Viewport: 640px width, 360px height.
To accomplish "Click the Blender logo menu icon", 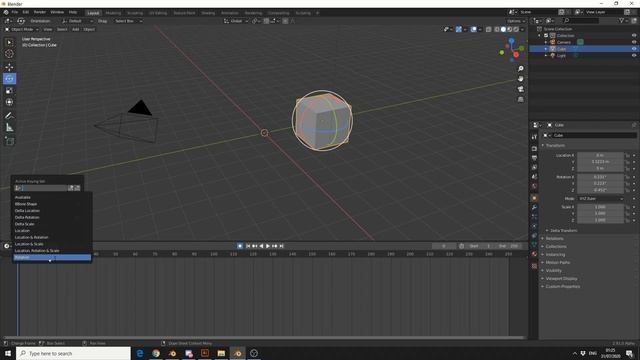I will point(6,12).
